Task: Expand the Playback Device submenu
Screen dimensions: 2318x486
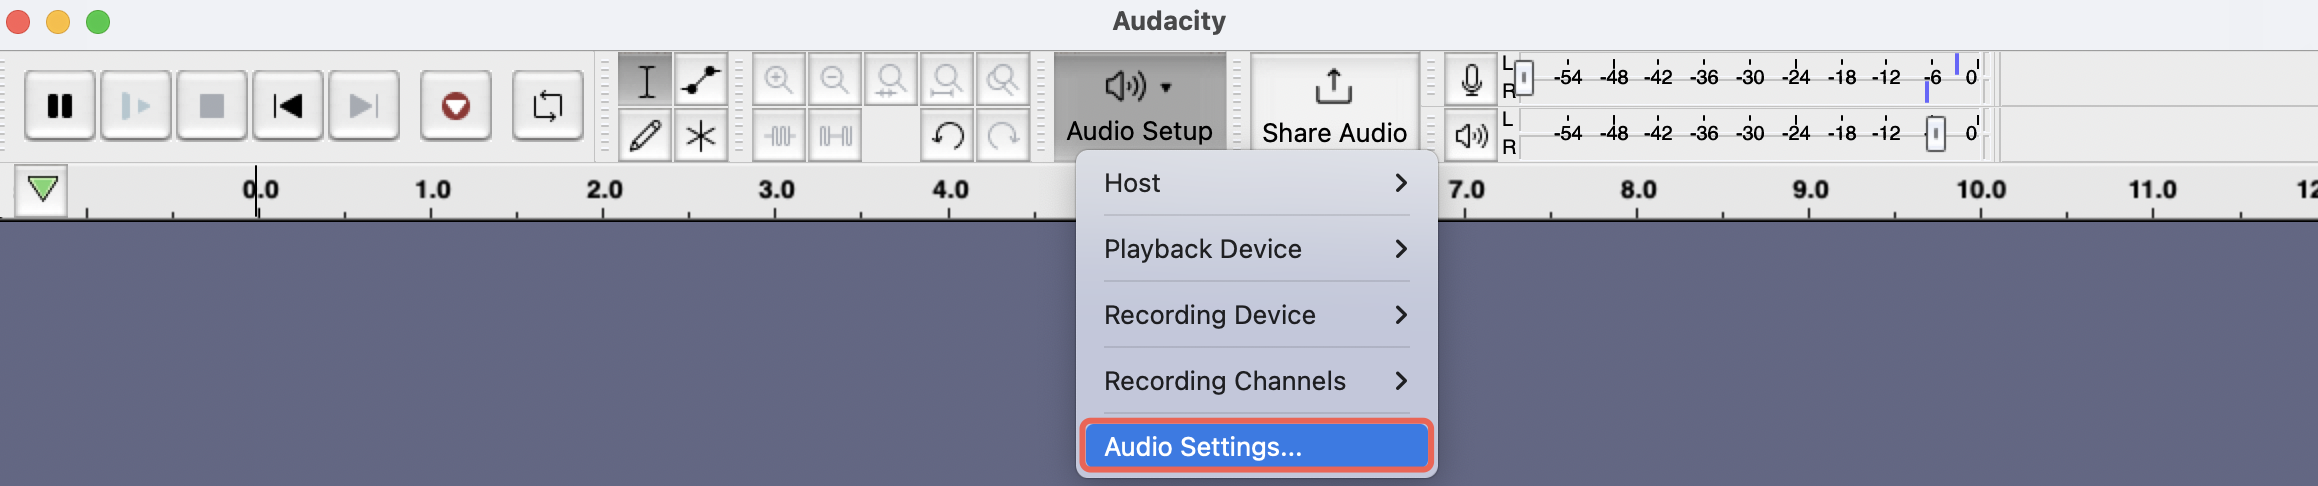Action: point(1257,249)
